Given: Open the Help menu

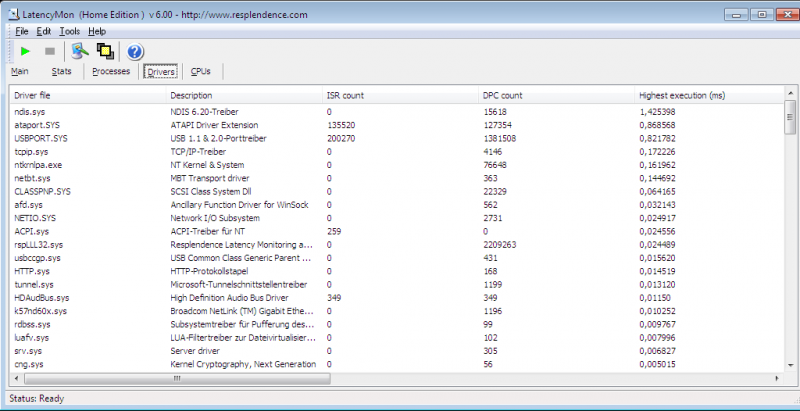Looking at the screenshot, I should 97,32.
